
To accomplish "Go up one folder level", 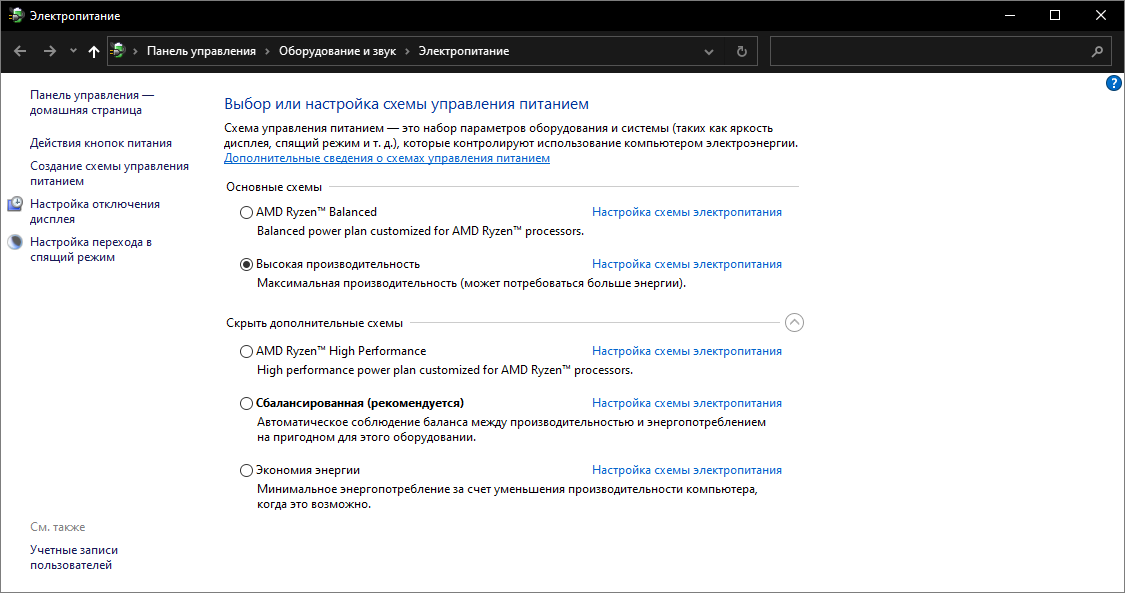I will pyautogui.click(x=94, y=51).
